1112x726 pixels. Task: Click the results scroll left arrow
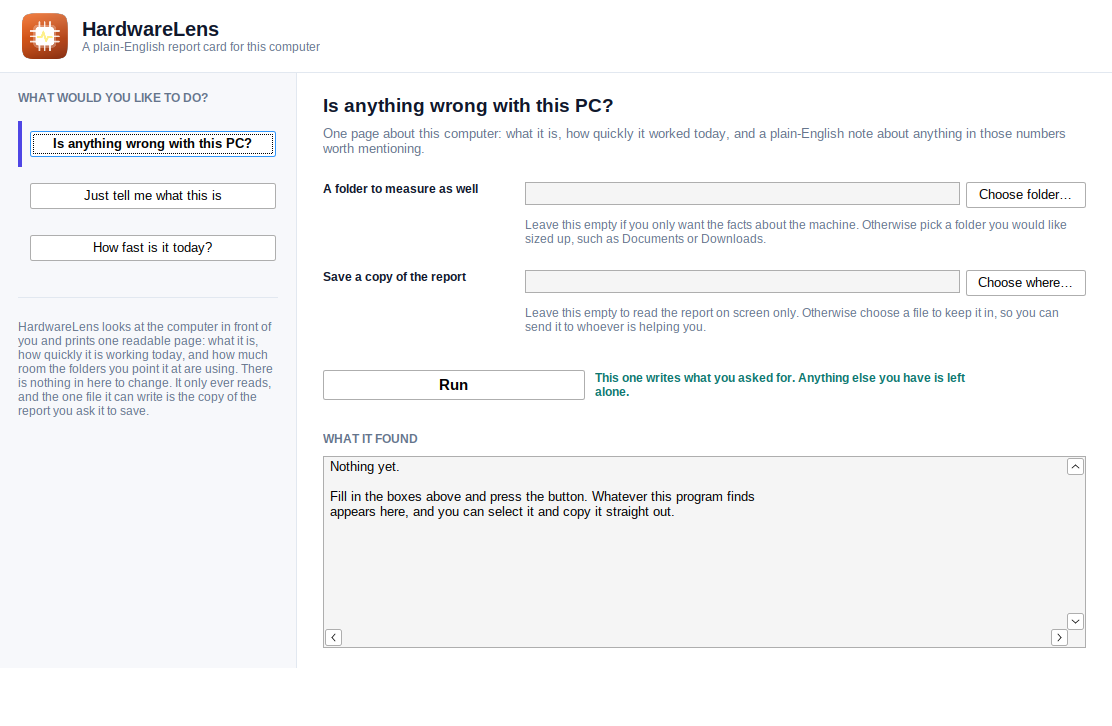click(333, 637)
